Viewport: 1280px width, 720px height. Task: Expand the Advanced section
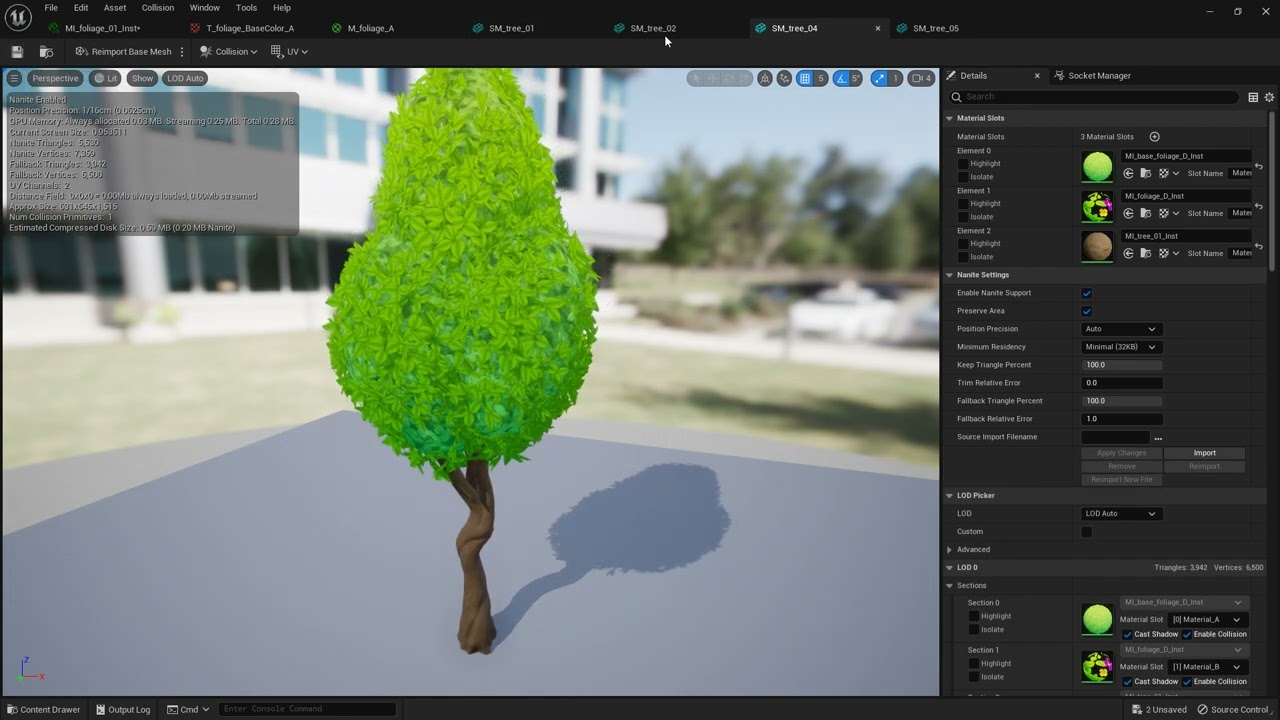(x=950, y=550)
